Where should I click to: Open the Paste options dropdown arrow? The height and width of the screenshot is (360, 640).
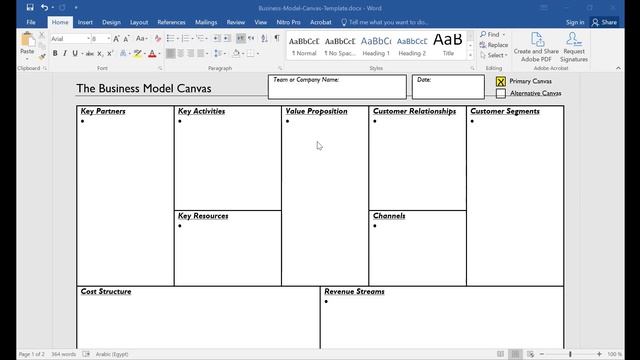[27, 59]
